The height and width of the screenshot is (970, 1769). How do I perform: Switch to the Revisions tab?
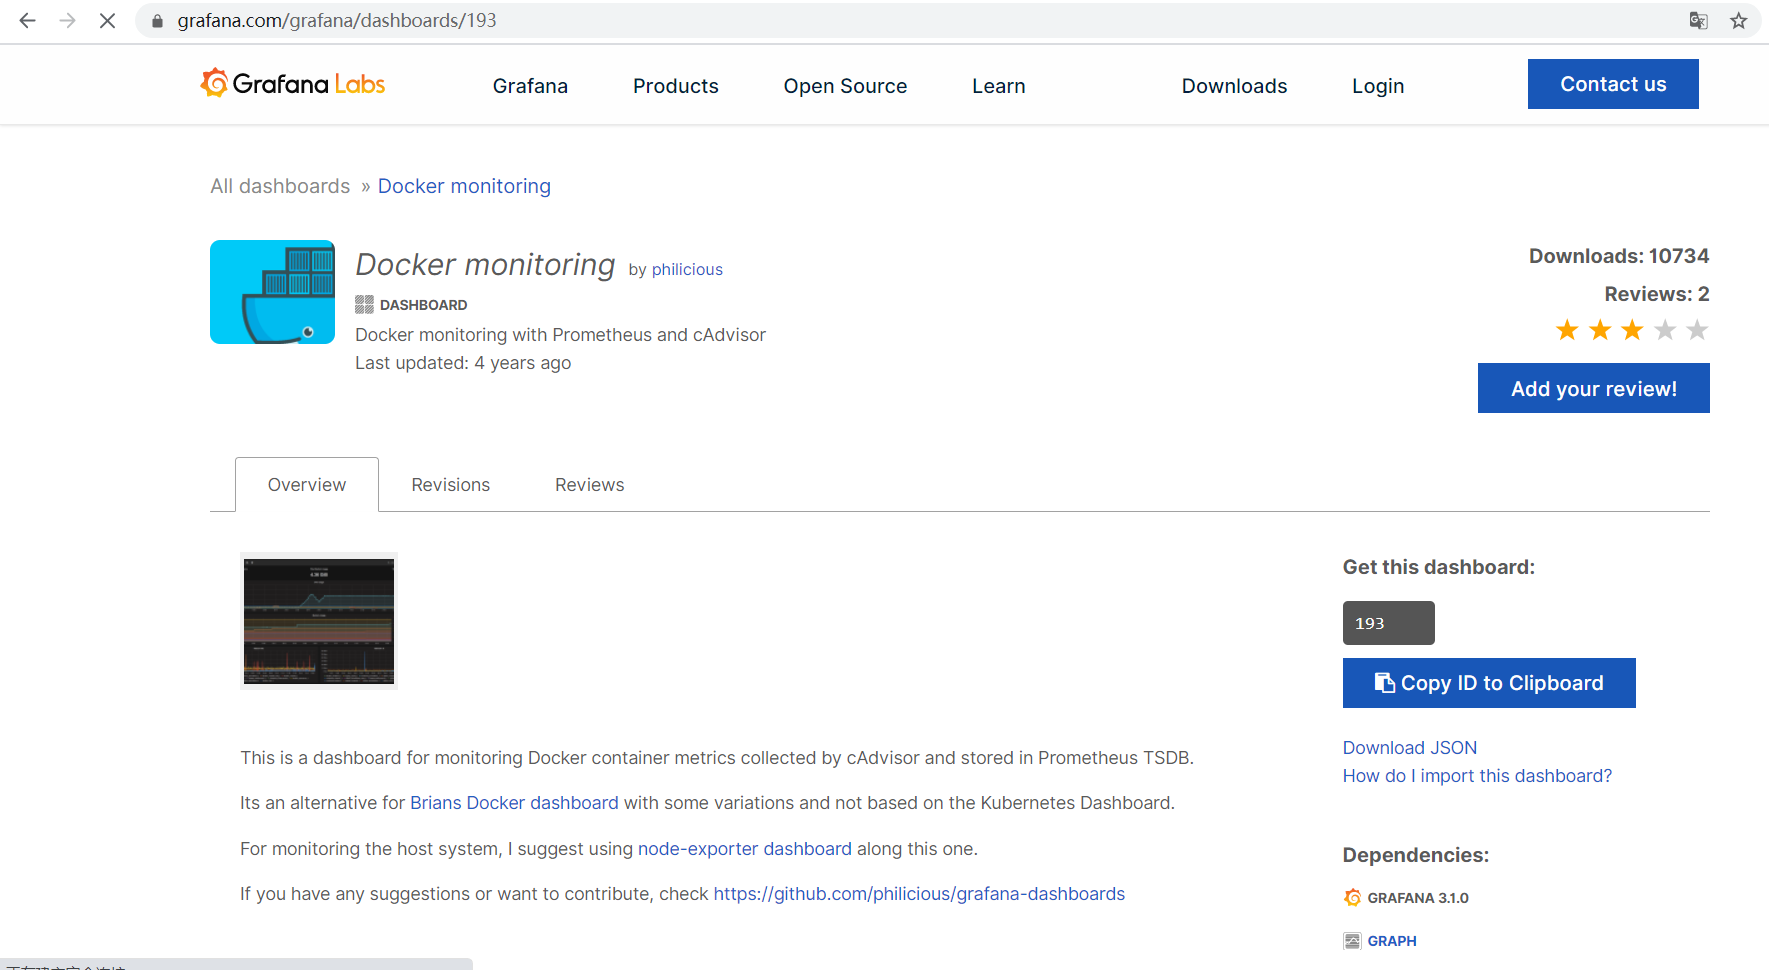pyautogui.click(x=450, y=484)
